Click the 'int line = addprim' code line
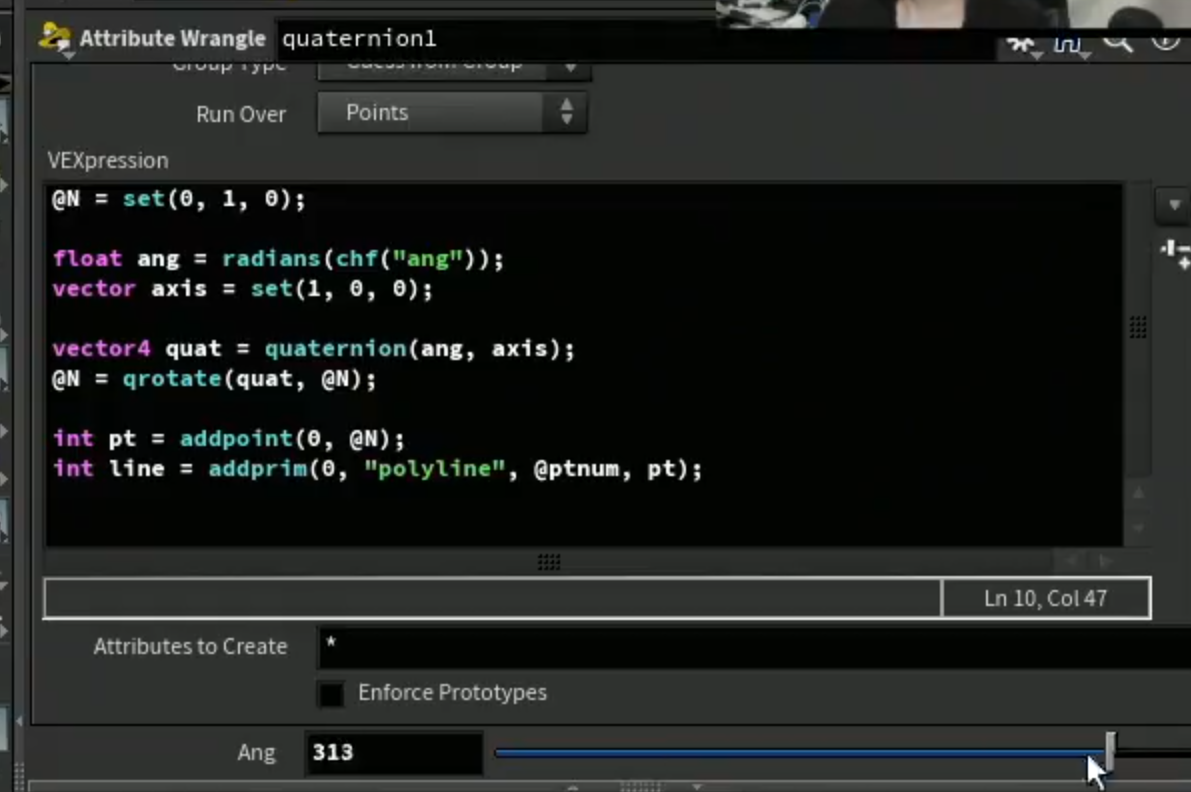 (x=378, y=469)
